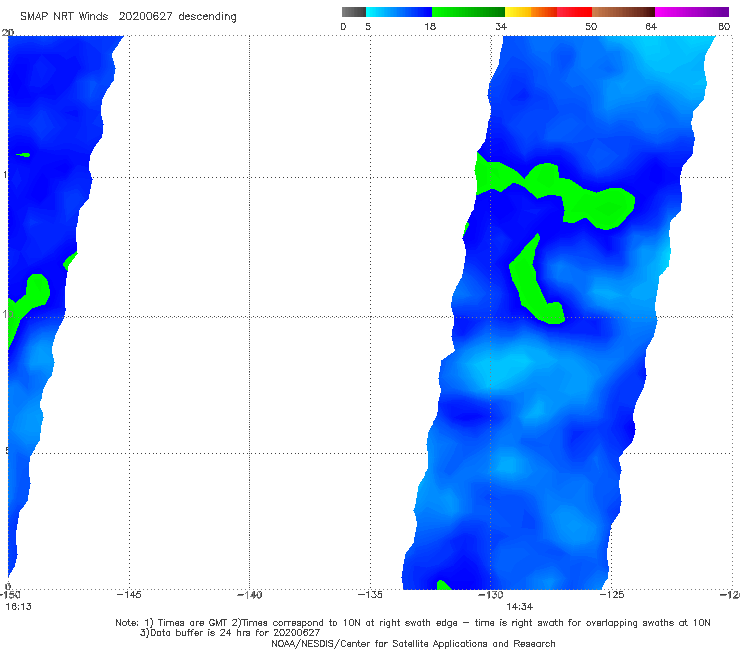The height and width of the screenshot is (650, 740).
Task: Click the swath time label 16:13
Action: 18,607
